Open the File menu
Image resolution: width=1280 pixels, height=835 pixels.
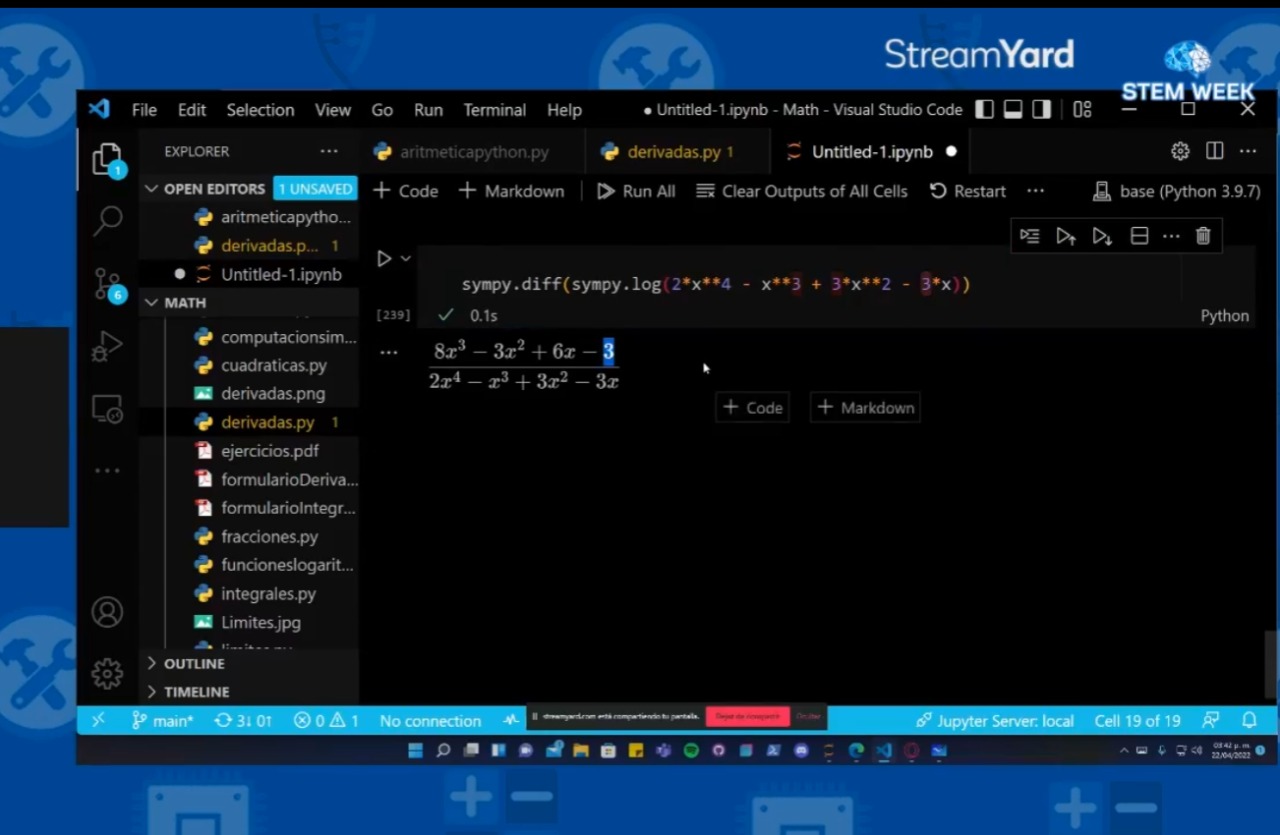(144, 110)
